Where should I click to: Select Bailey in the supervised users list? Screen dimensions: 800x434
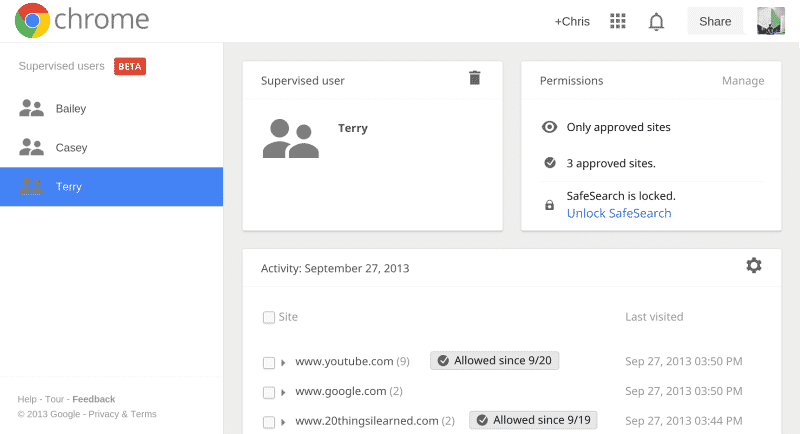pos(70,109)
